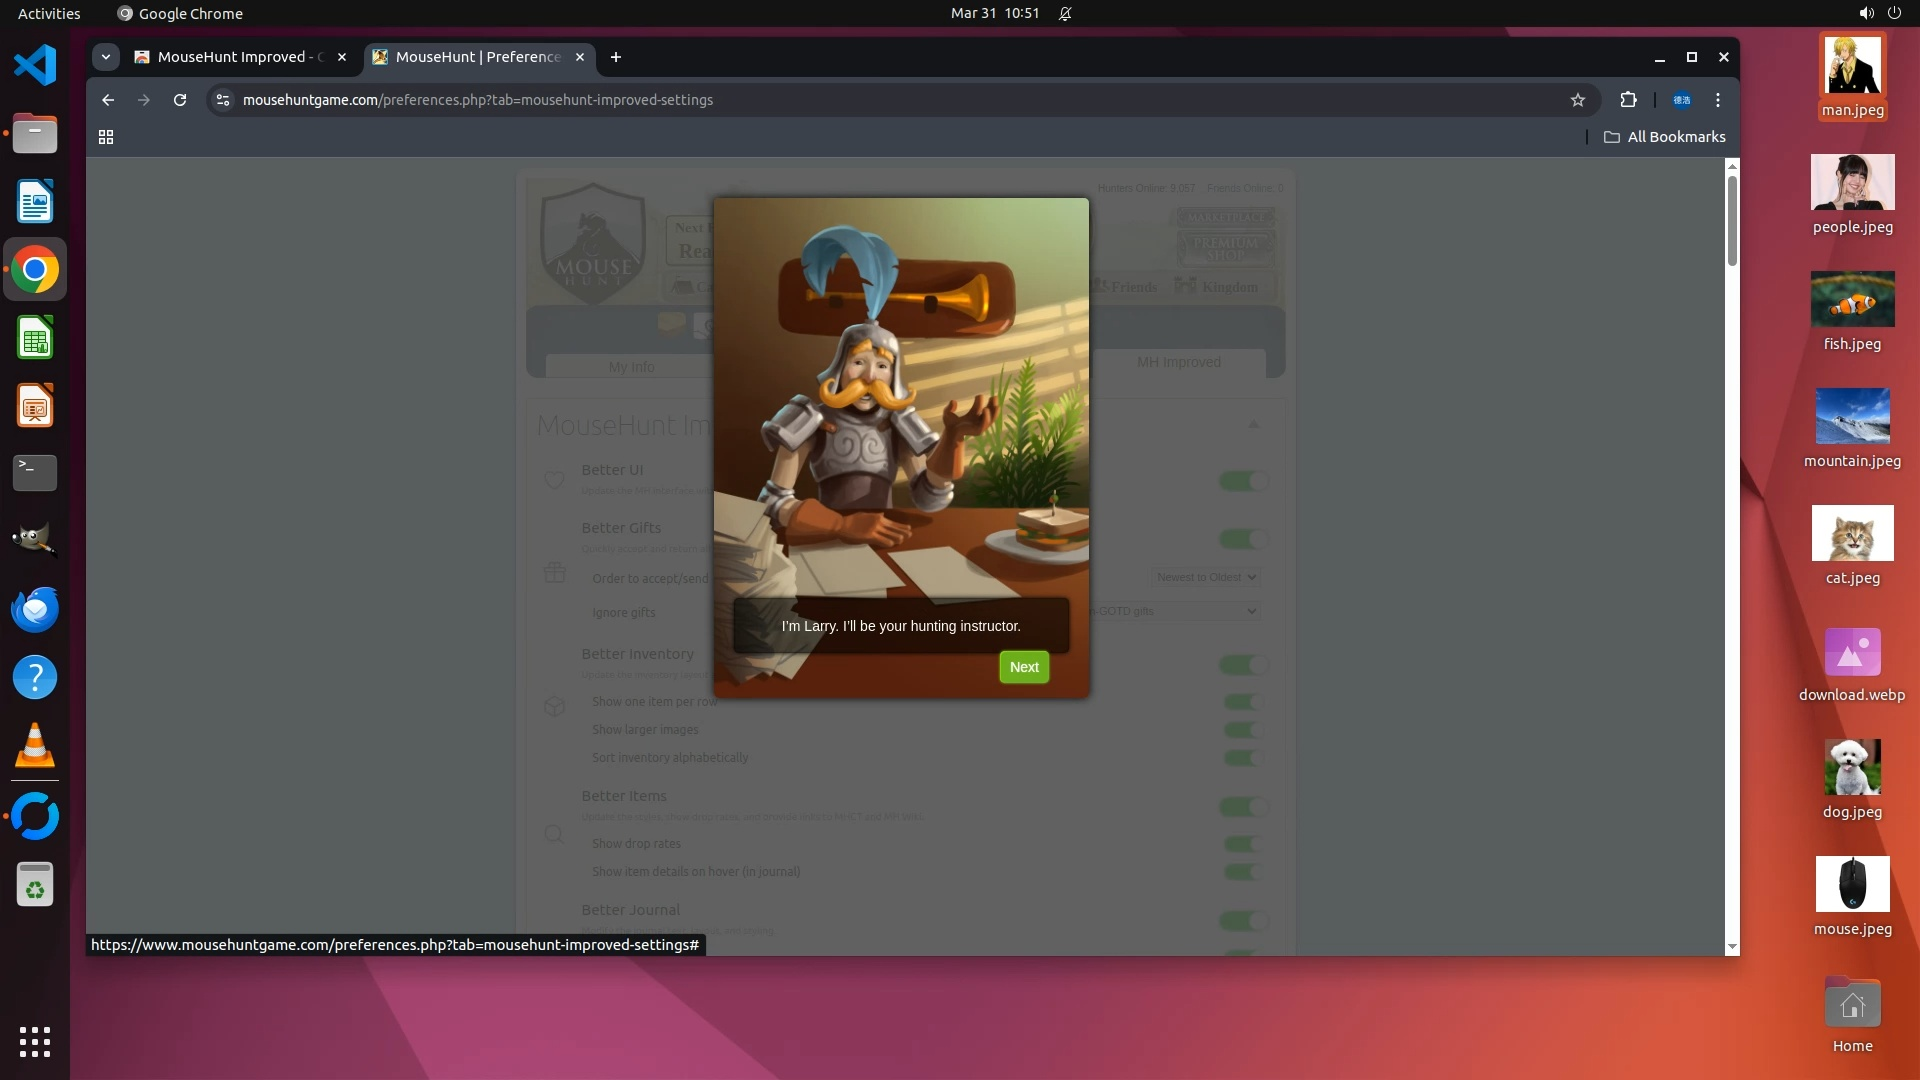1920x1080 pixels.
Task: Select the MH Improved preferences tab
Action: click(x=1178, y=362)
